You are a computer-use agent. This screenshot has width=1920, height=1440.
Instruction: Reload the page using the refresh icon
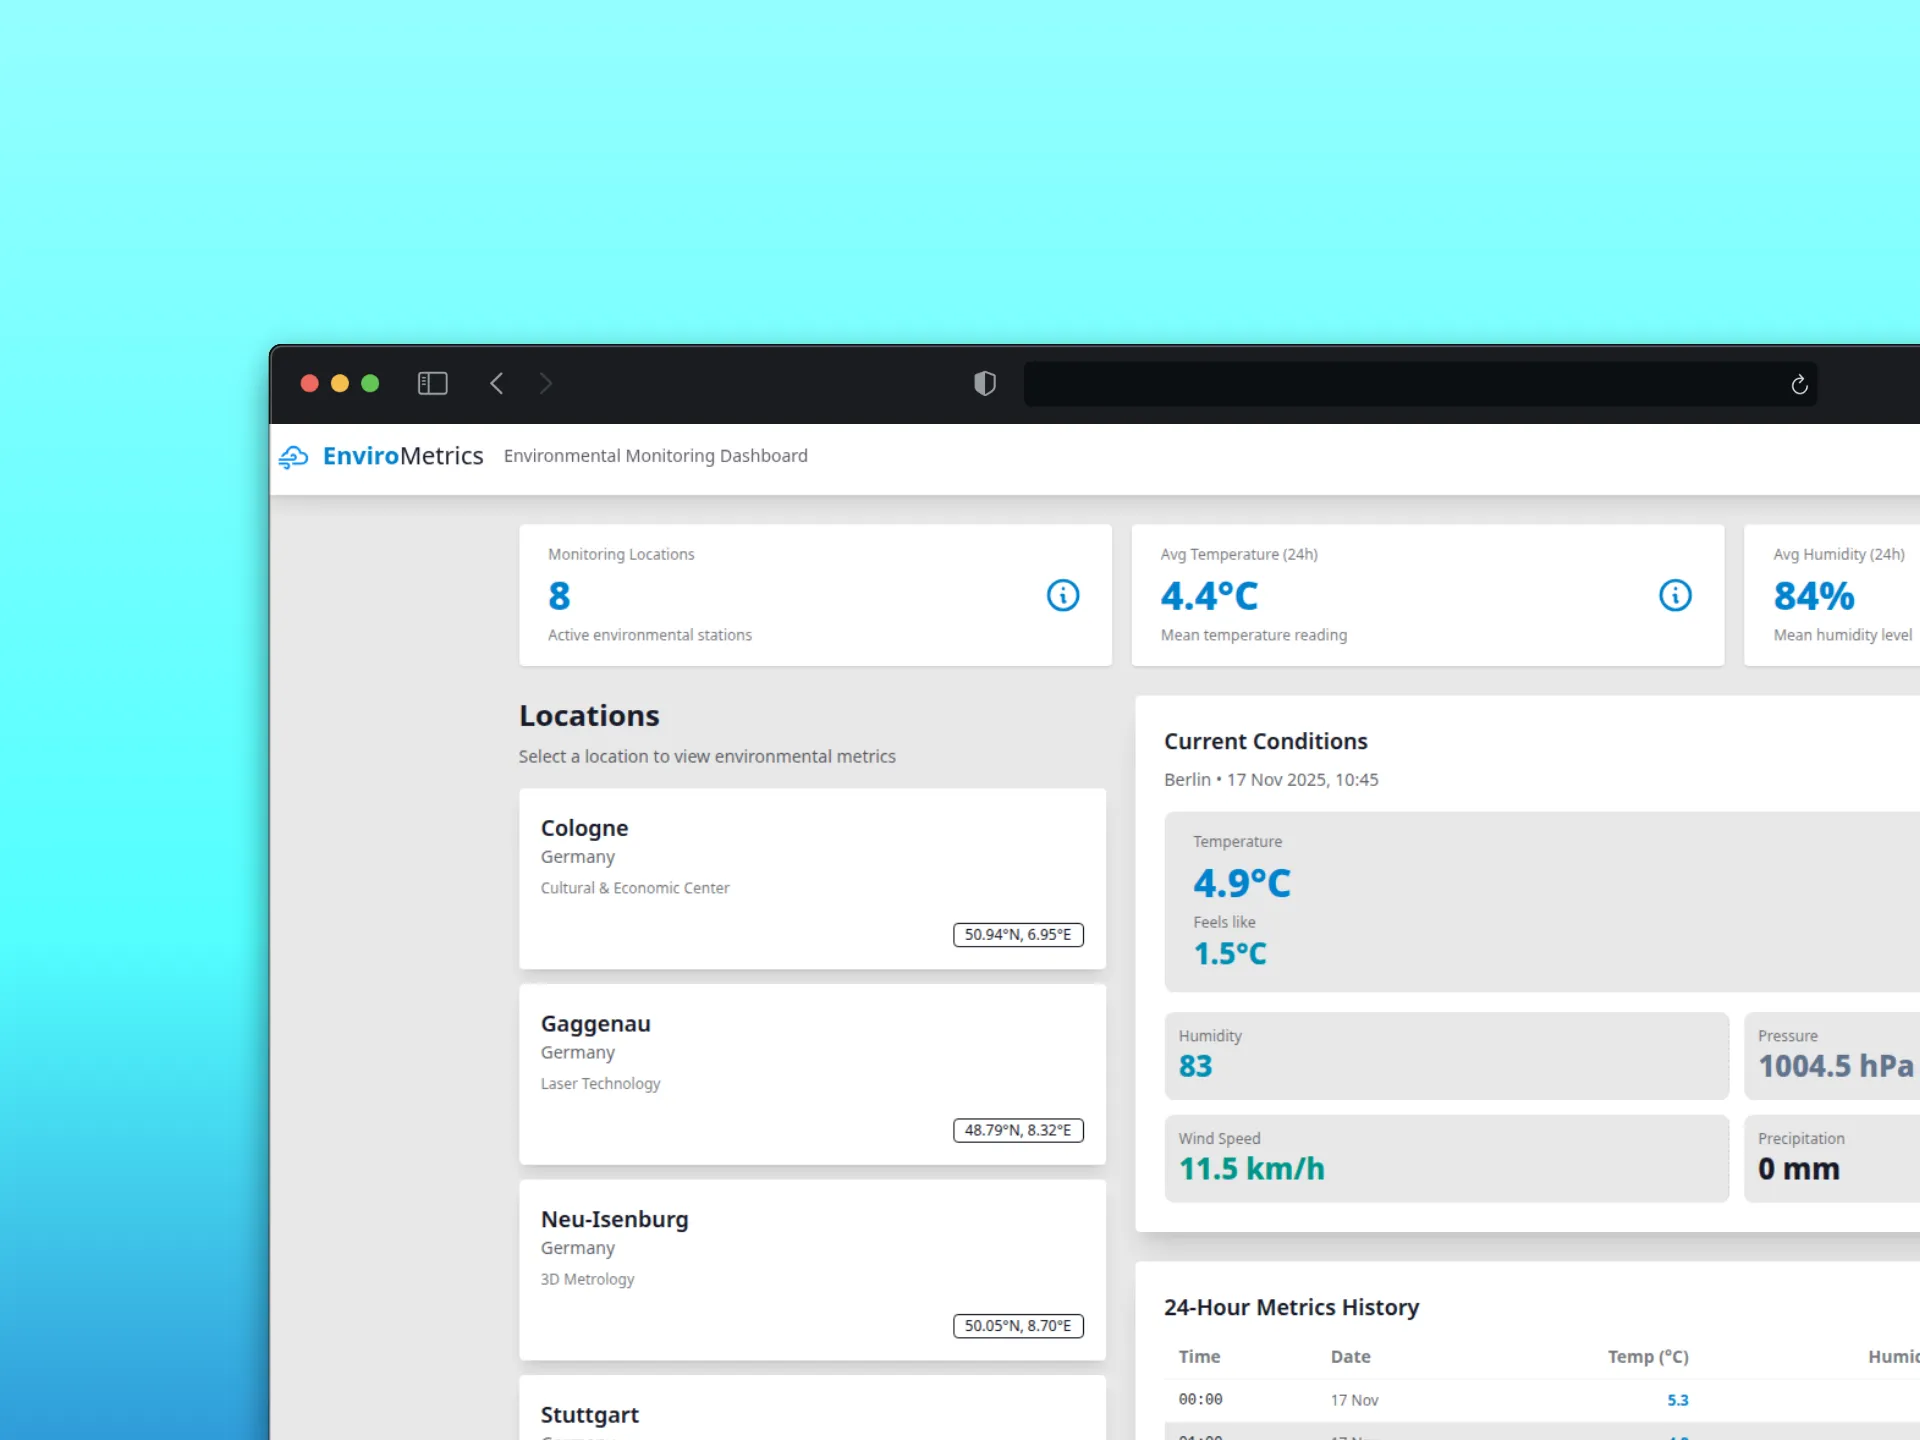pyautogui.click(x=1799, y=384)
